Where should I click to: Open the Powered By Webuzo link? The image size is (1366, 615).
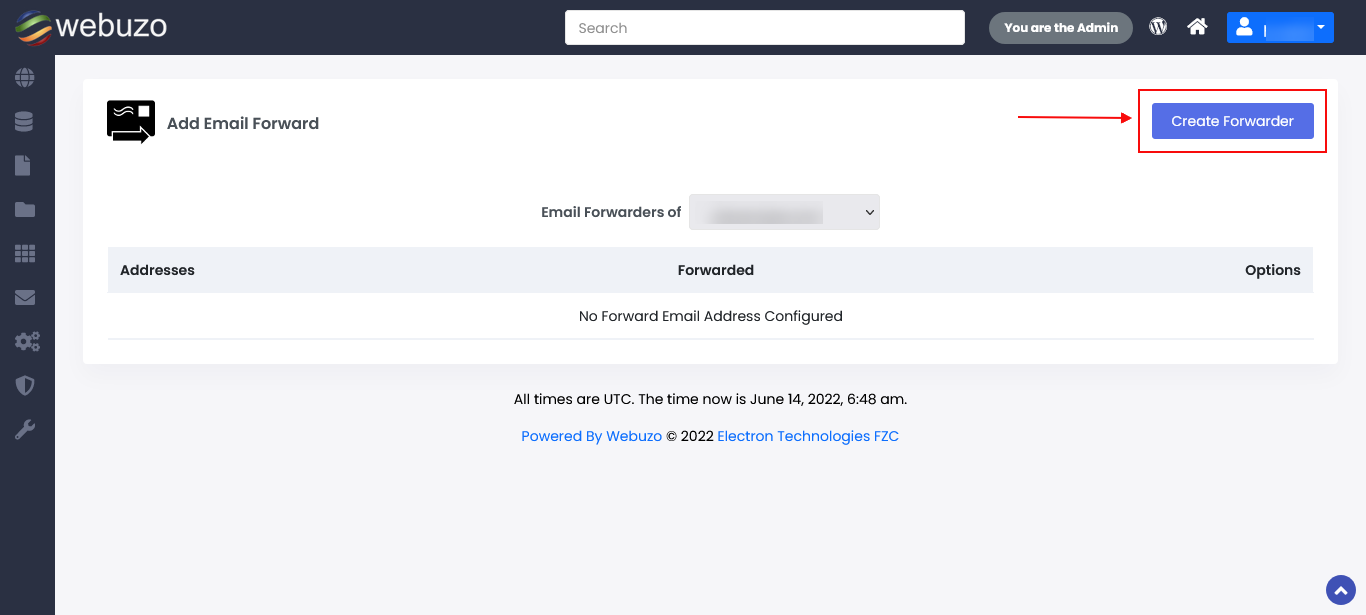click(x=591, y=436)
